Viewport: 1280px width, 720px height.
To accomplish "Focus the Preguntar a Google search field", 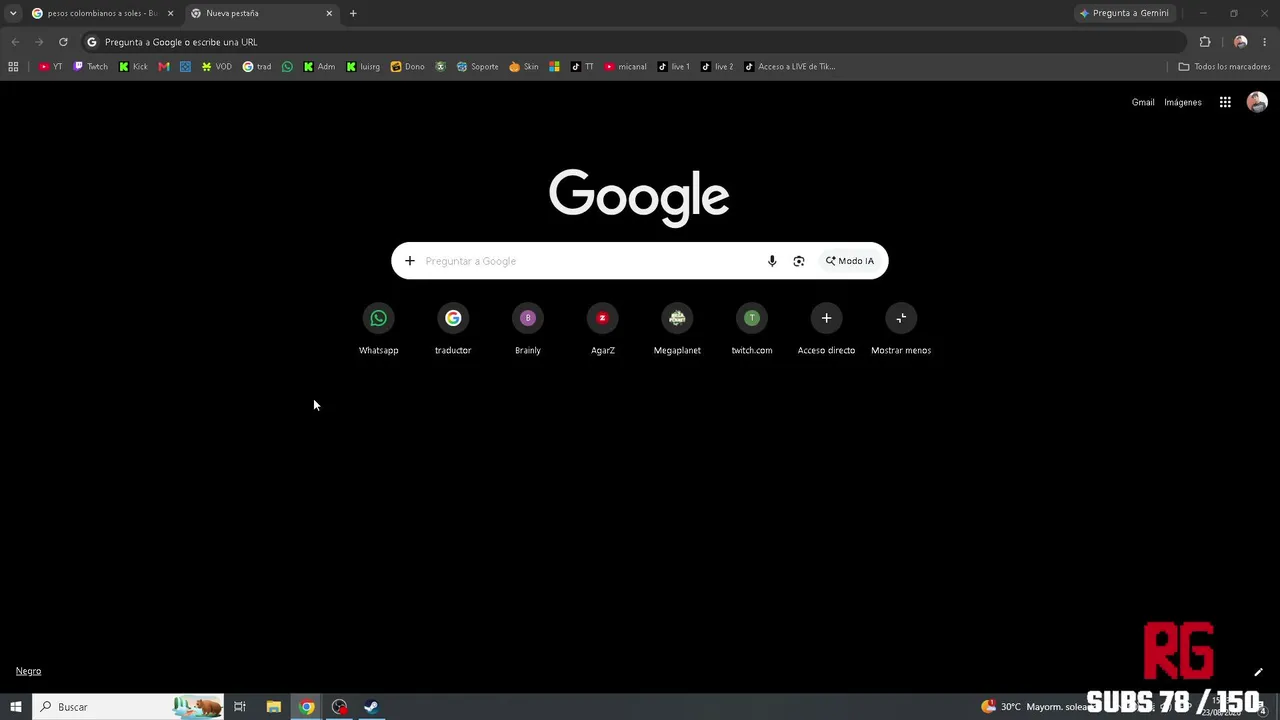I will (590, 261).
